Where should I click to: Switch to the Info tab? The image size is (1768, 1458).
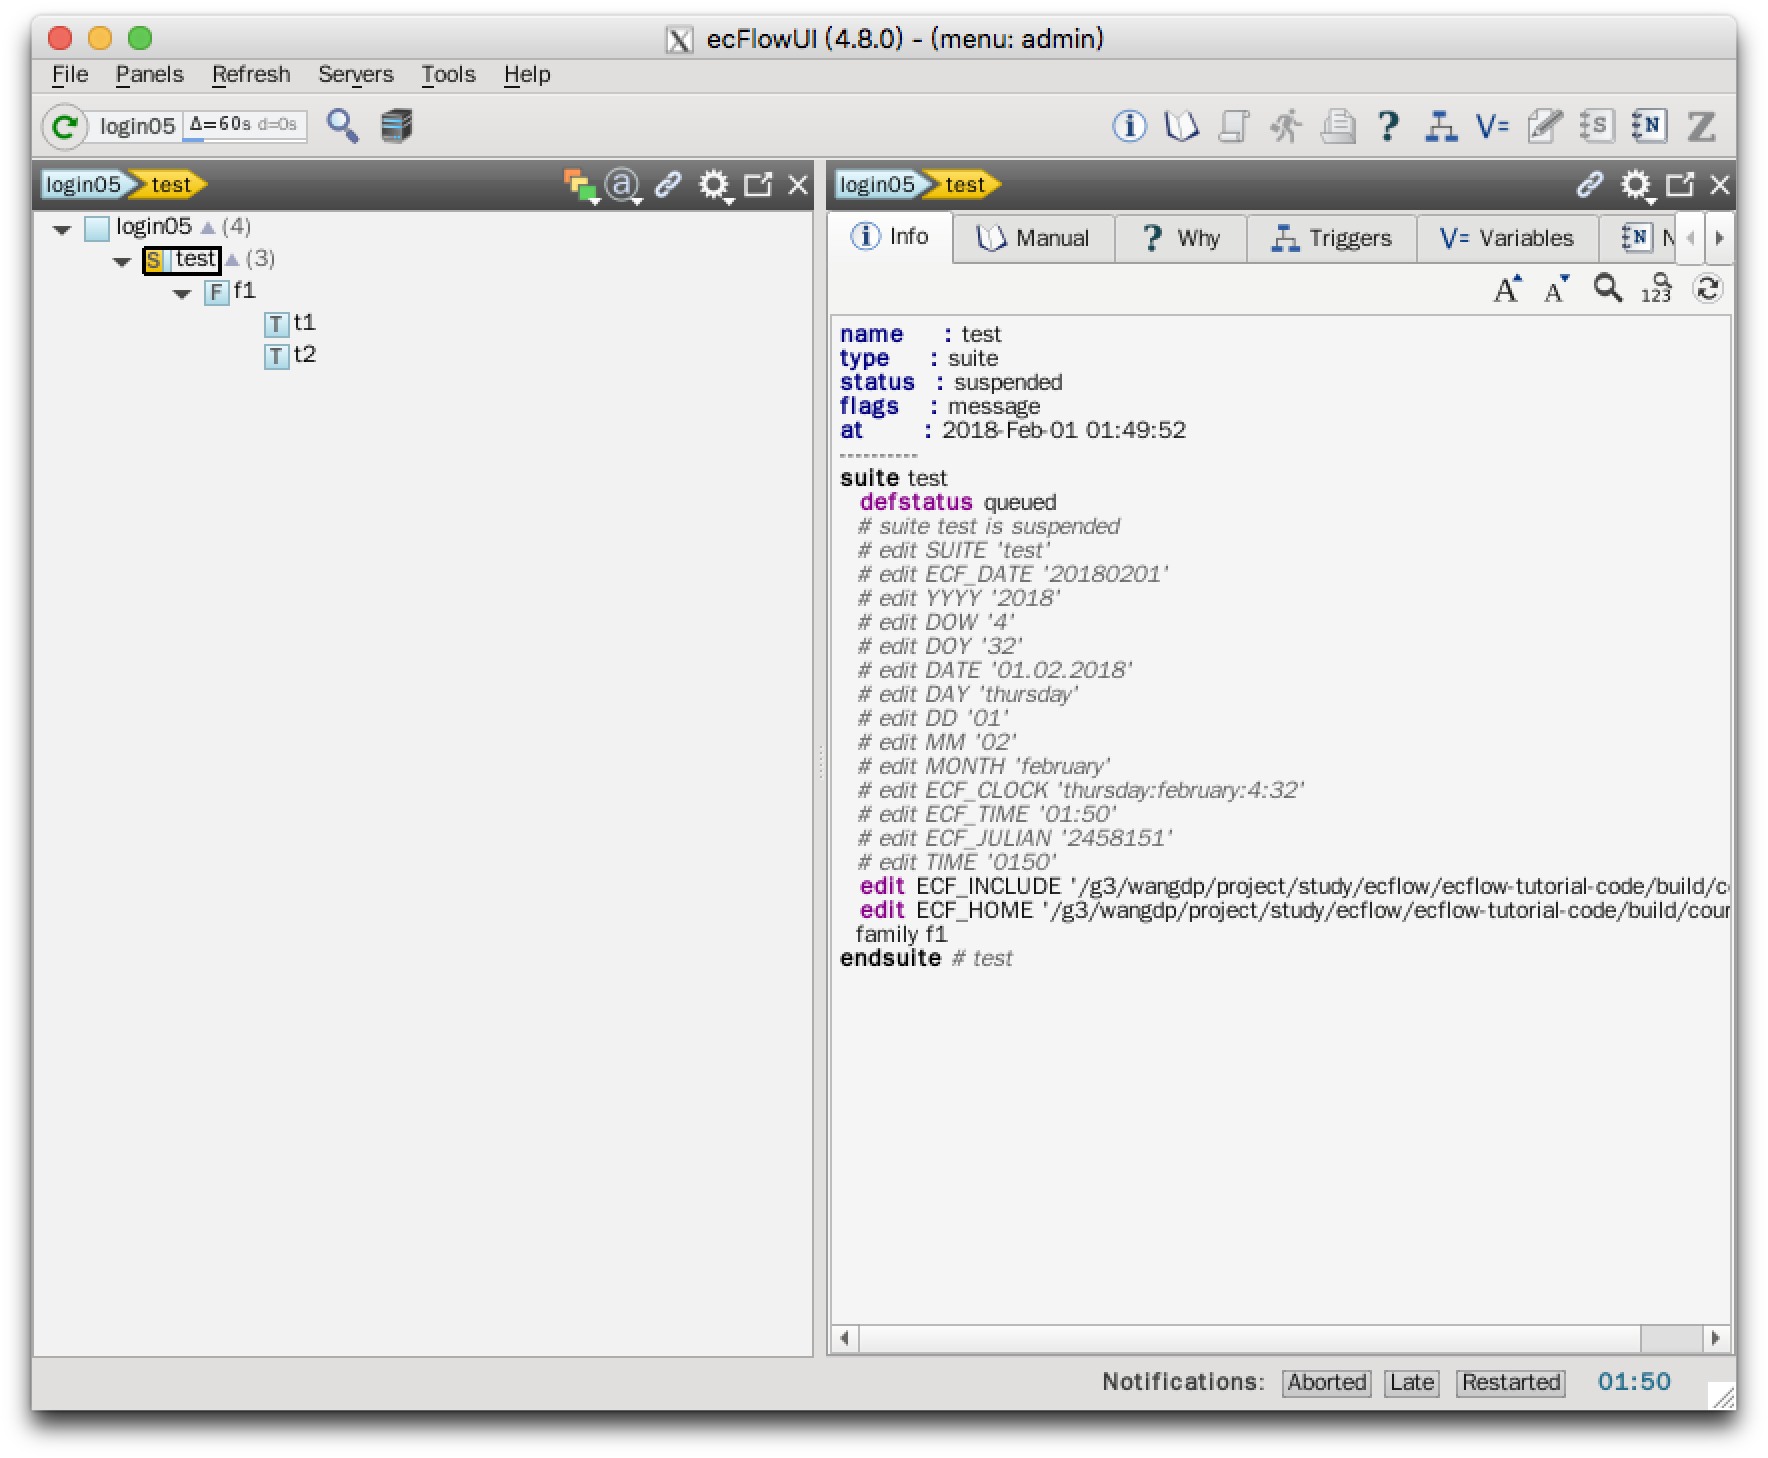click(890, 237)
